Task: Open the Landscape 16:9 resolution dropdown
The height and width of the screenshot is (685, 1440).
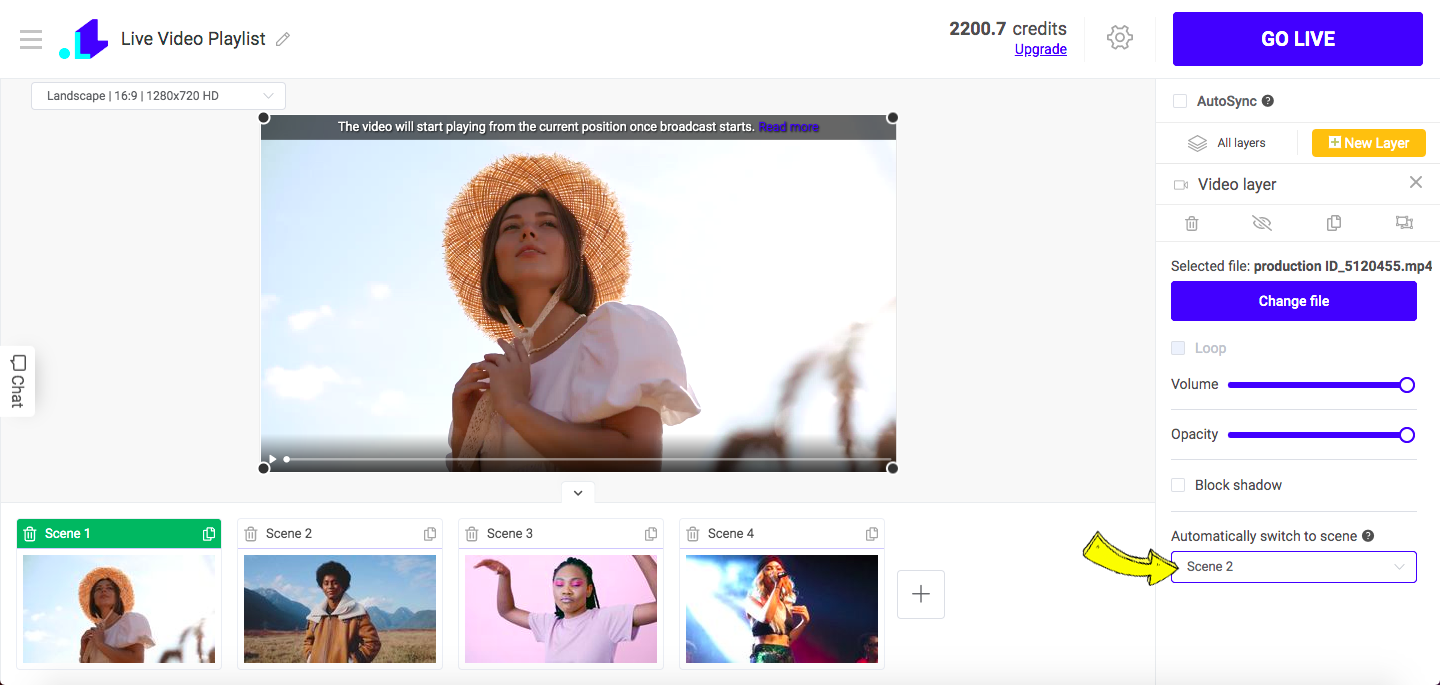Action: pos(158,96)
